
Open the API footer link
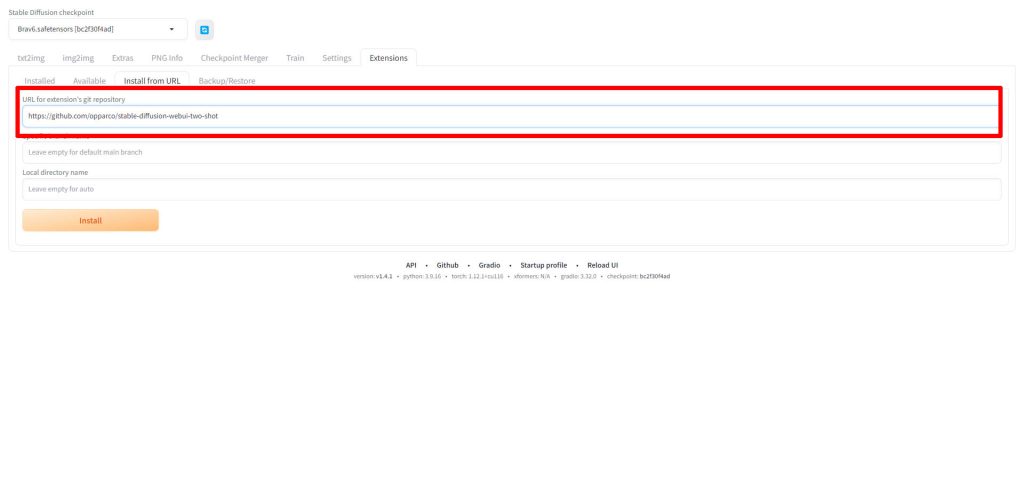tap(411, 265)
